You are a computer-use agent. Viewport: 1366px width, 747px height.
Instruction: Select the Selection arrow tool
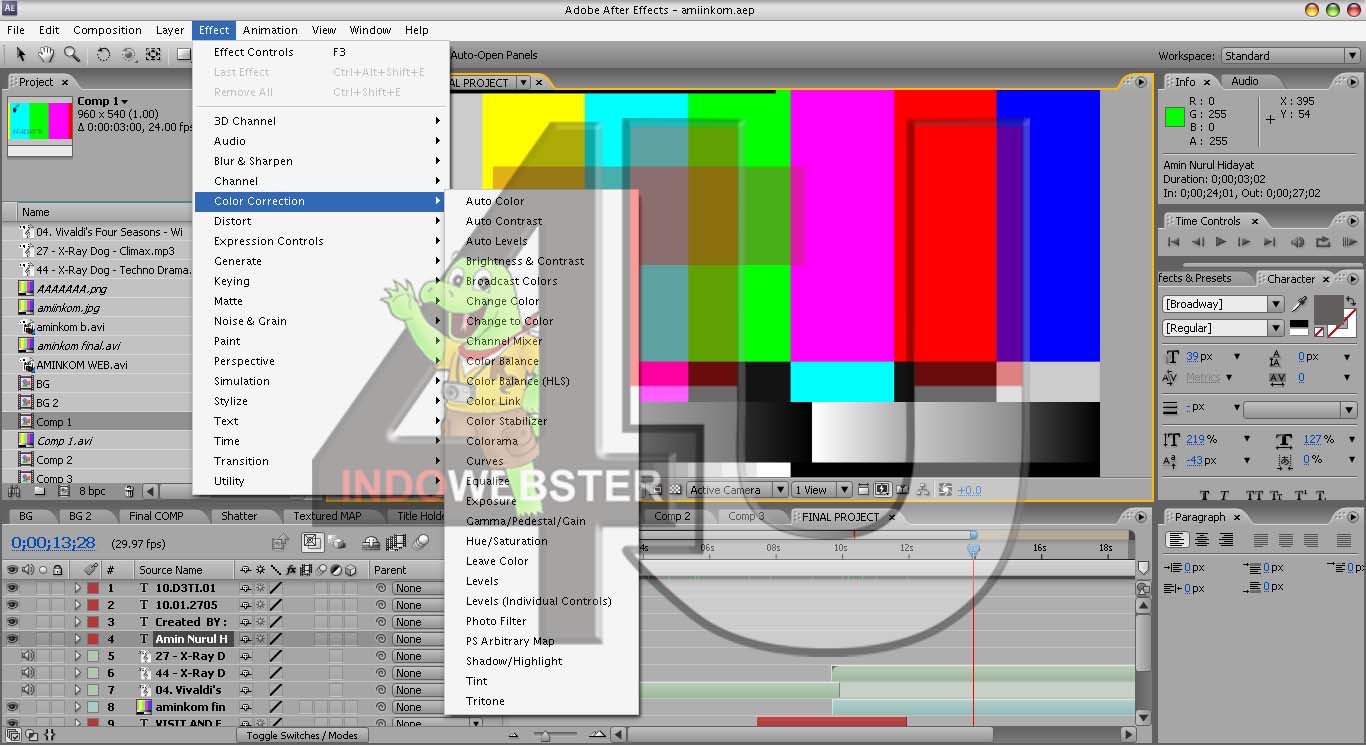click(21, 55)
